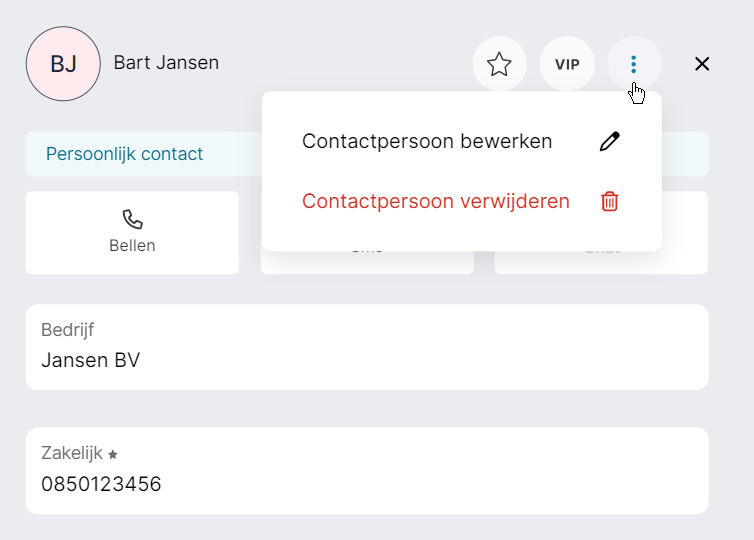Open the BJ avatar circle
This screenshot has height=540, width=754.
pos(63,64)
